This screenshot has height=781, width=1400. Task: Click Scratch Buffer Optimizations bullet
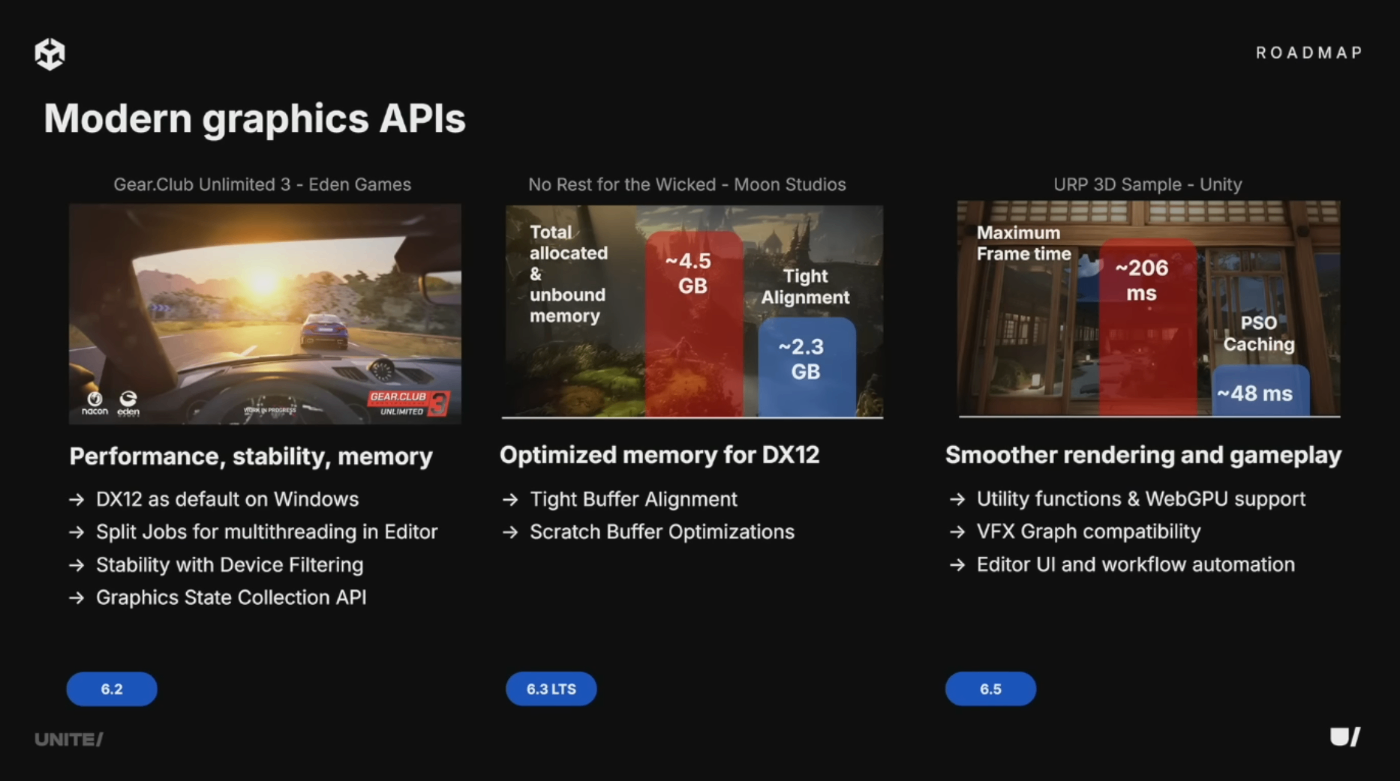click(x=662, y=532)
